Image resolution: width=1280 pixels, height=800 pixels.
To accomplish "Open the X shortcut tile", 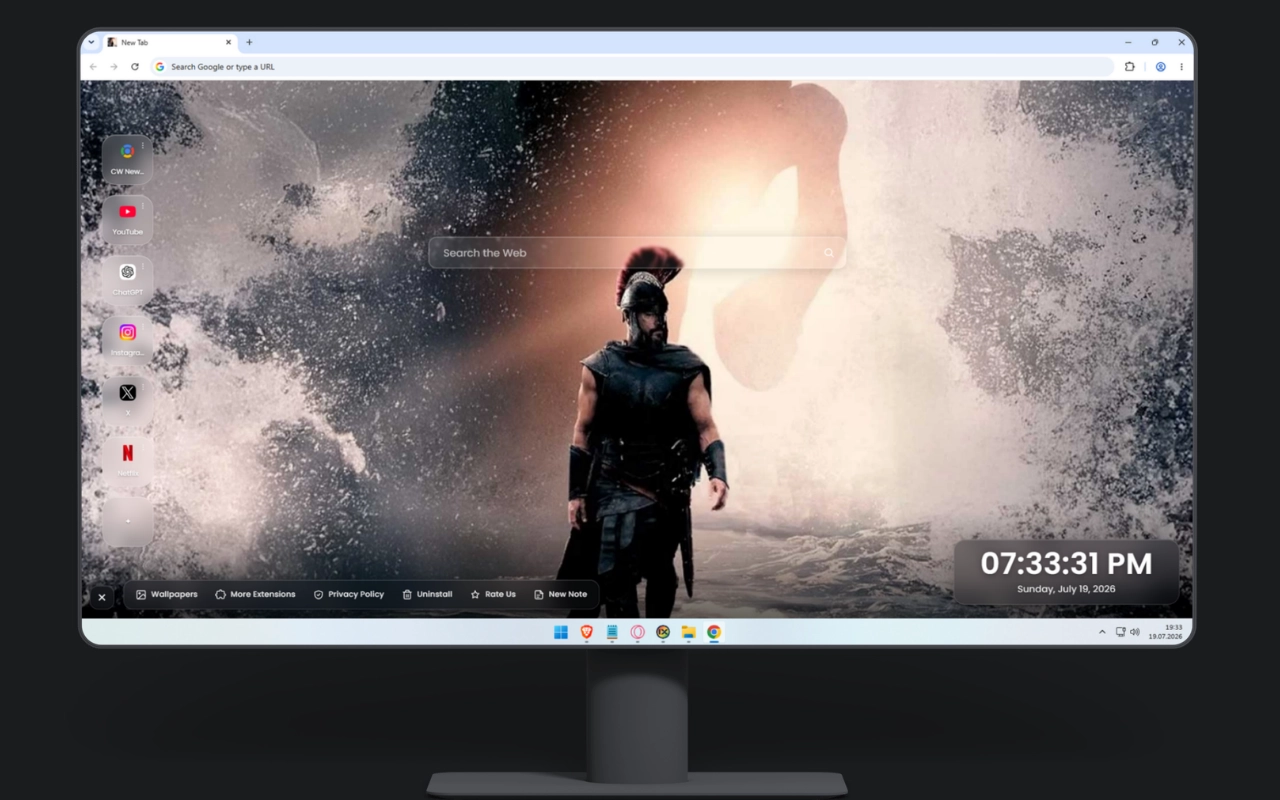I will point(127,400).
